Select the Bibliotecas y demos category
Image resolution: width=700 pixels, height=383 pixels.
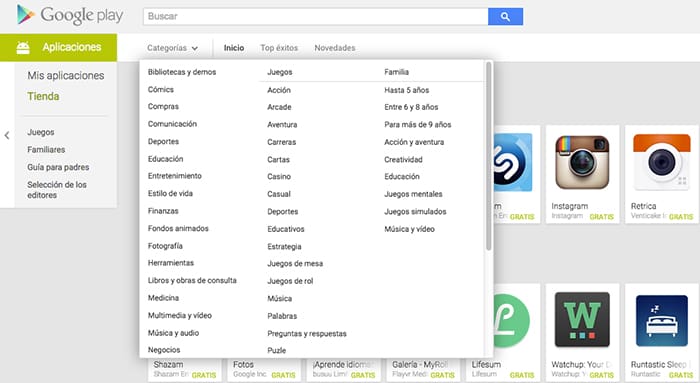coord(182,72)
